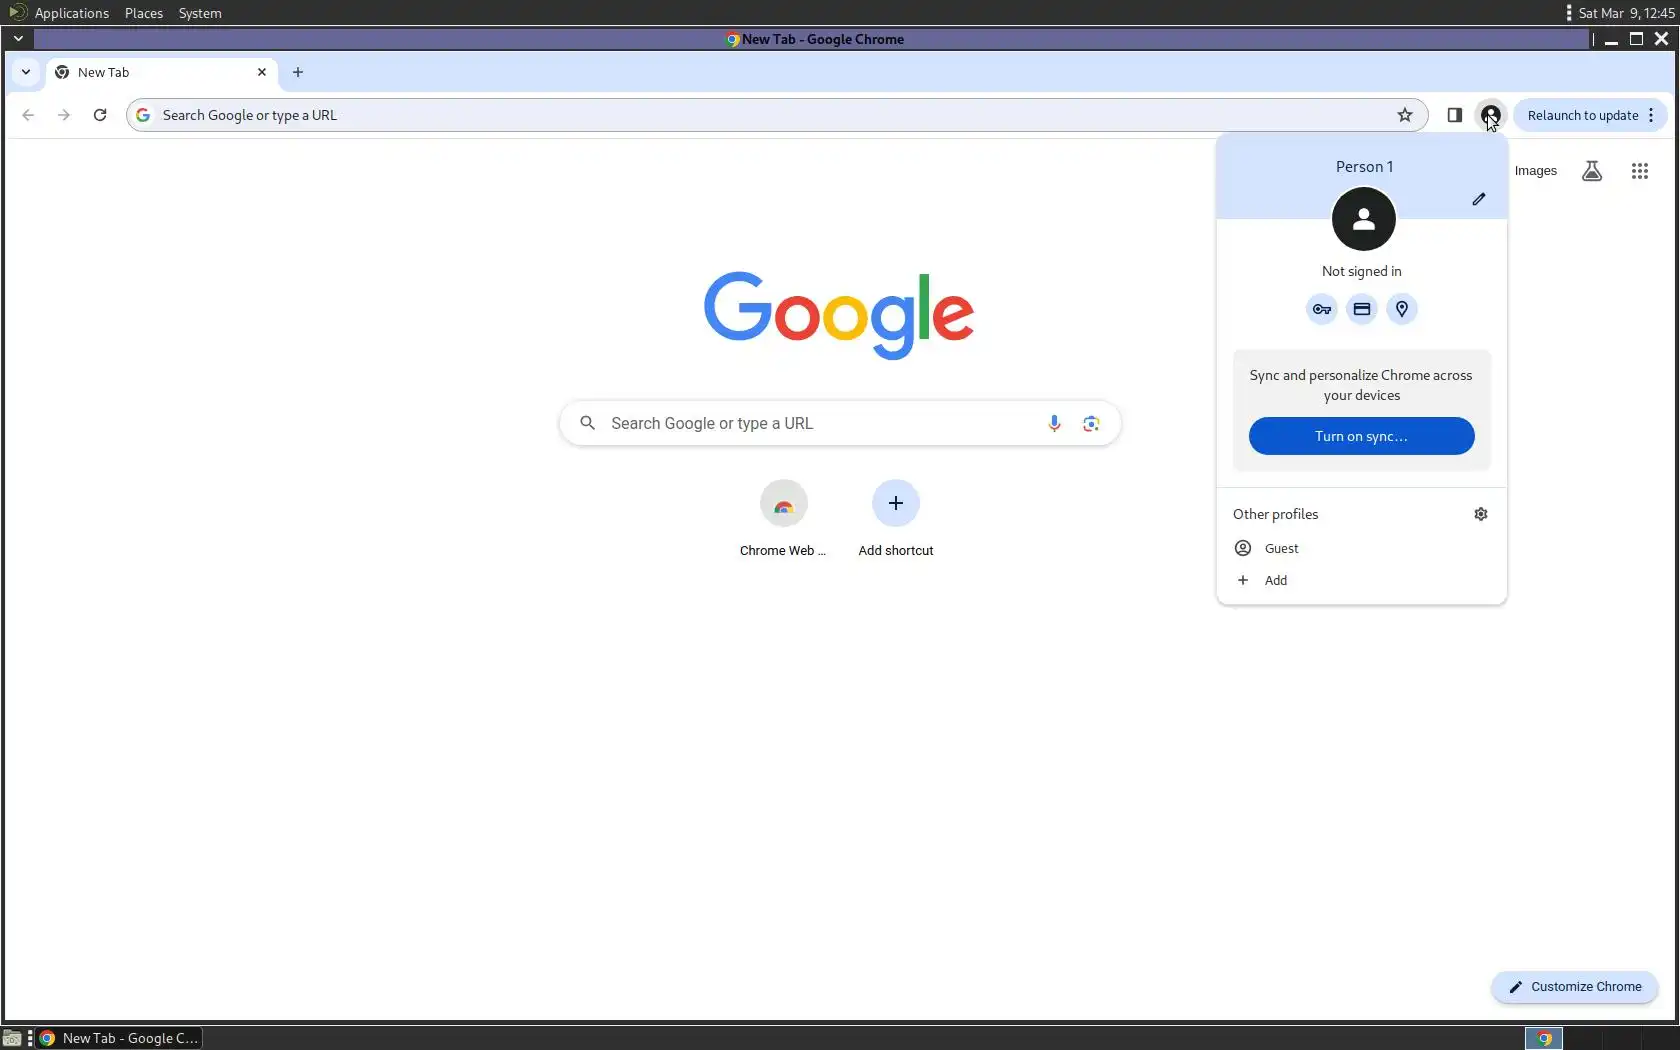Viewport: 1680px width, 1050px height.
Task: Click the Google G icon in address bar
Action: click(143, 115)
